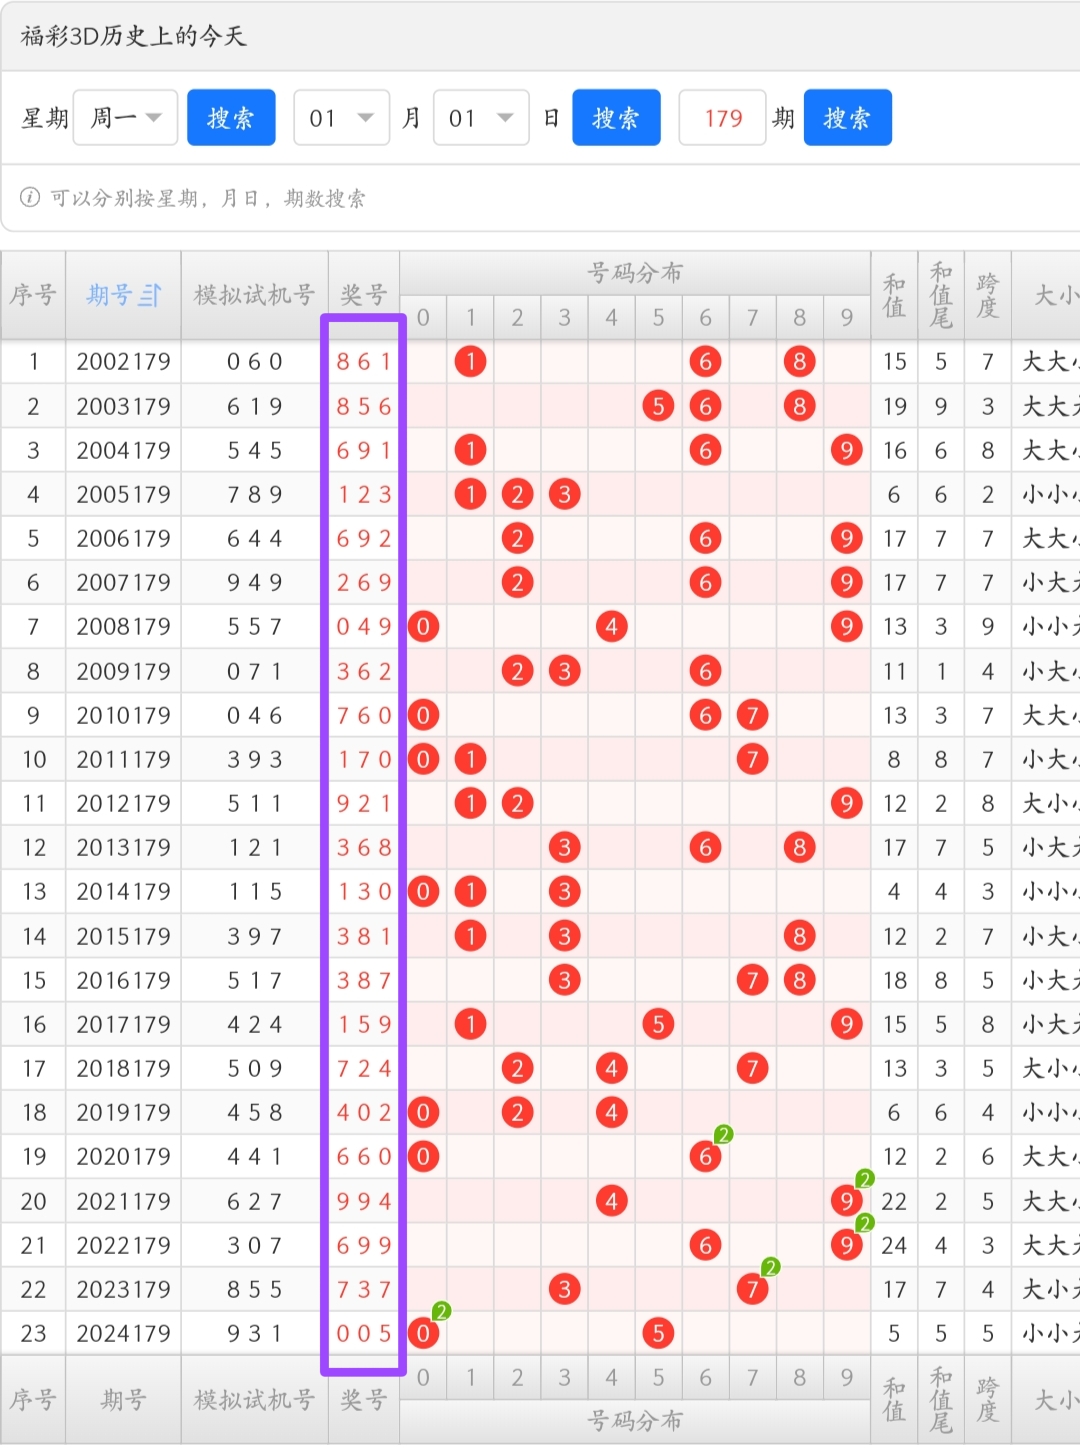Click the search button after the 日 label

point(616,118)
